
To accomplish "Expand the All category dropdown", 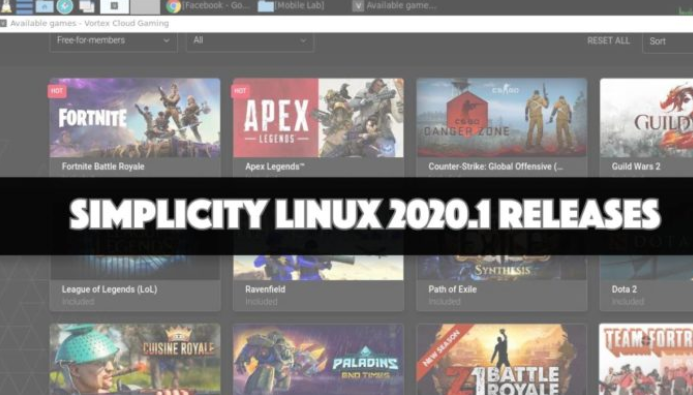I will point(250,41).
